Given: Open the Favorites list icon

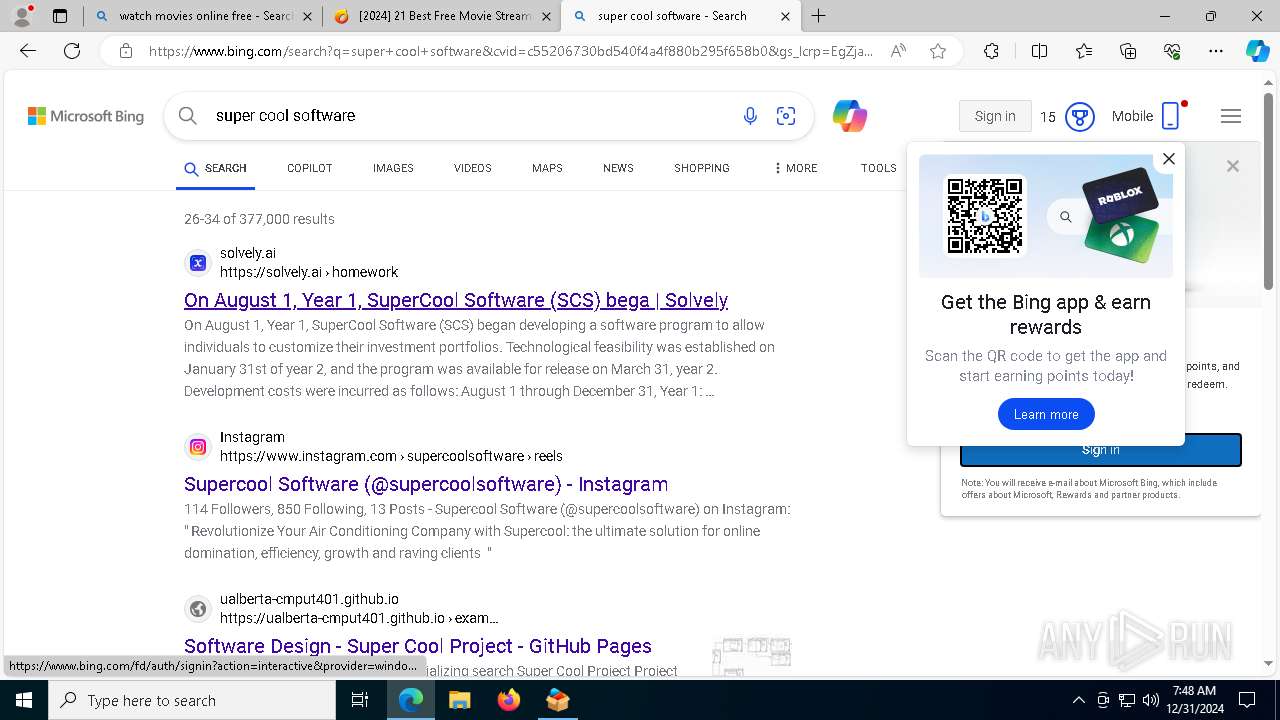Looking at the screenshot, I should point(1084,51).
